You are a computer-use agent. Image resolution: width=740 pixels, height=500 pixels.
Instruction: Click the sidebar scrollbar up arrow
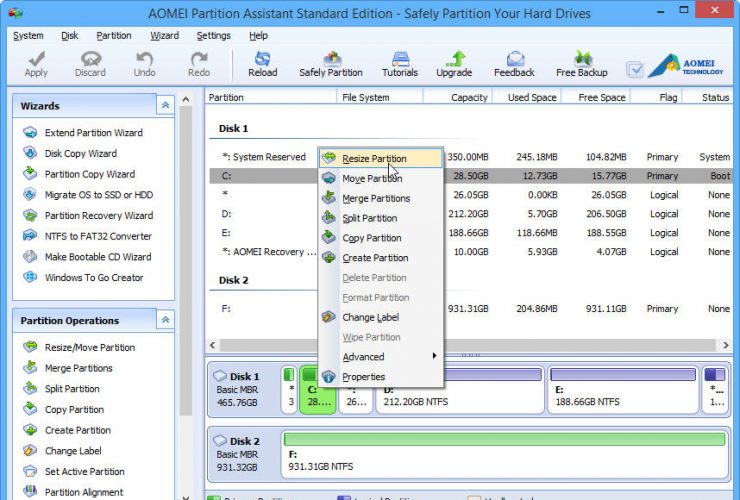[186, 100]
